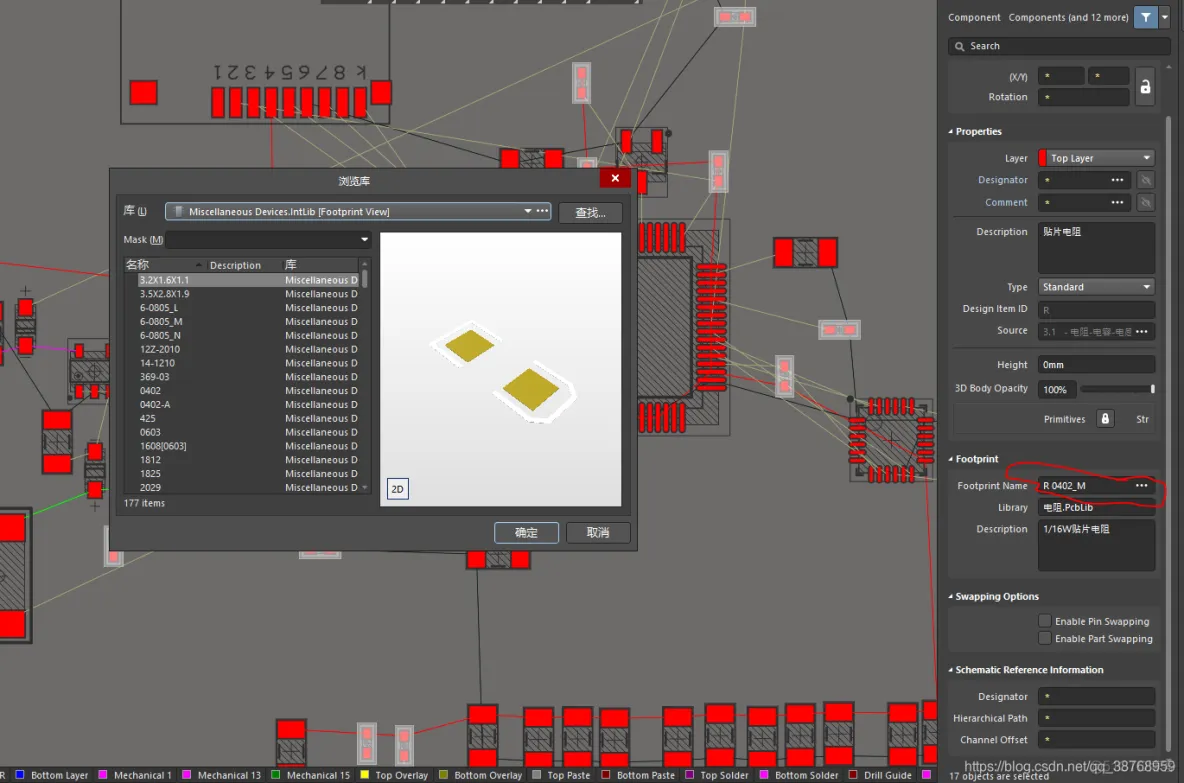Click the 3D Body Opacity slider
This screenshot has height=783, width=1184.
tap(1118, 390)
